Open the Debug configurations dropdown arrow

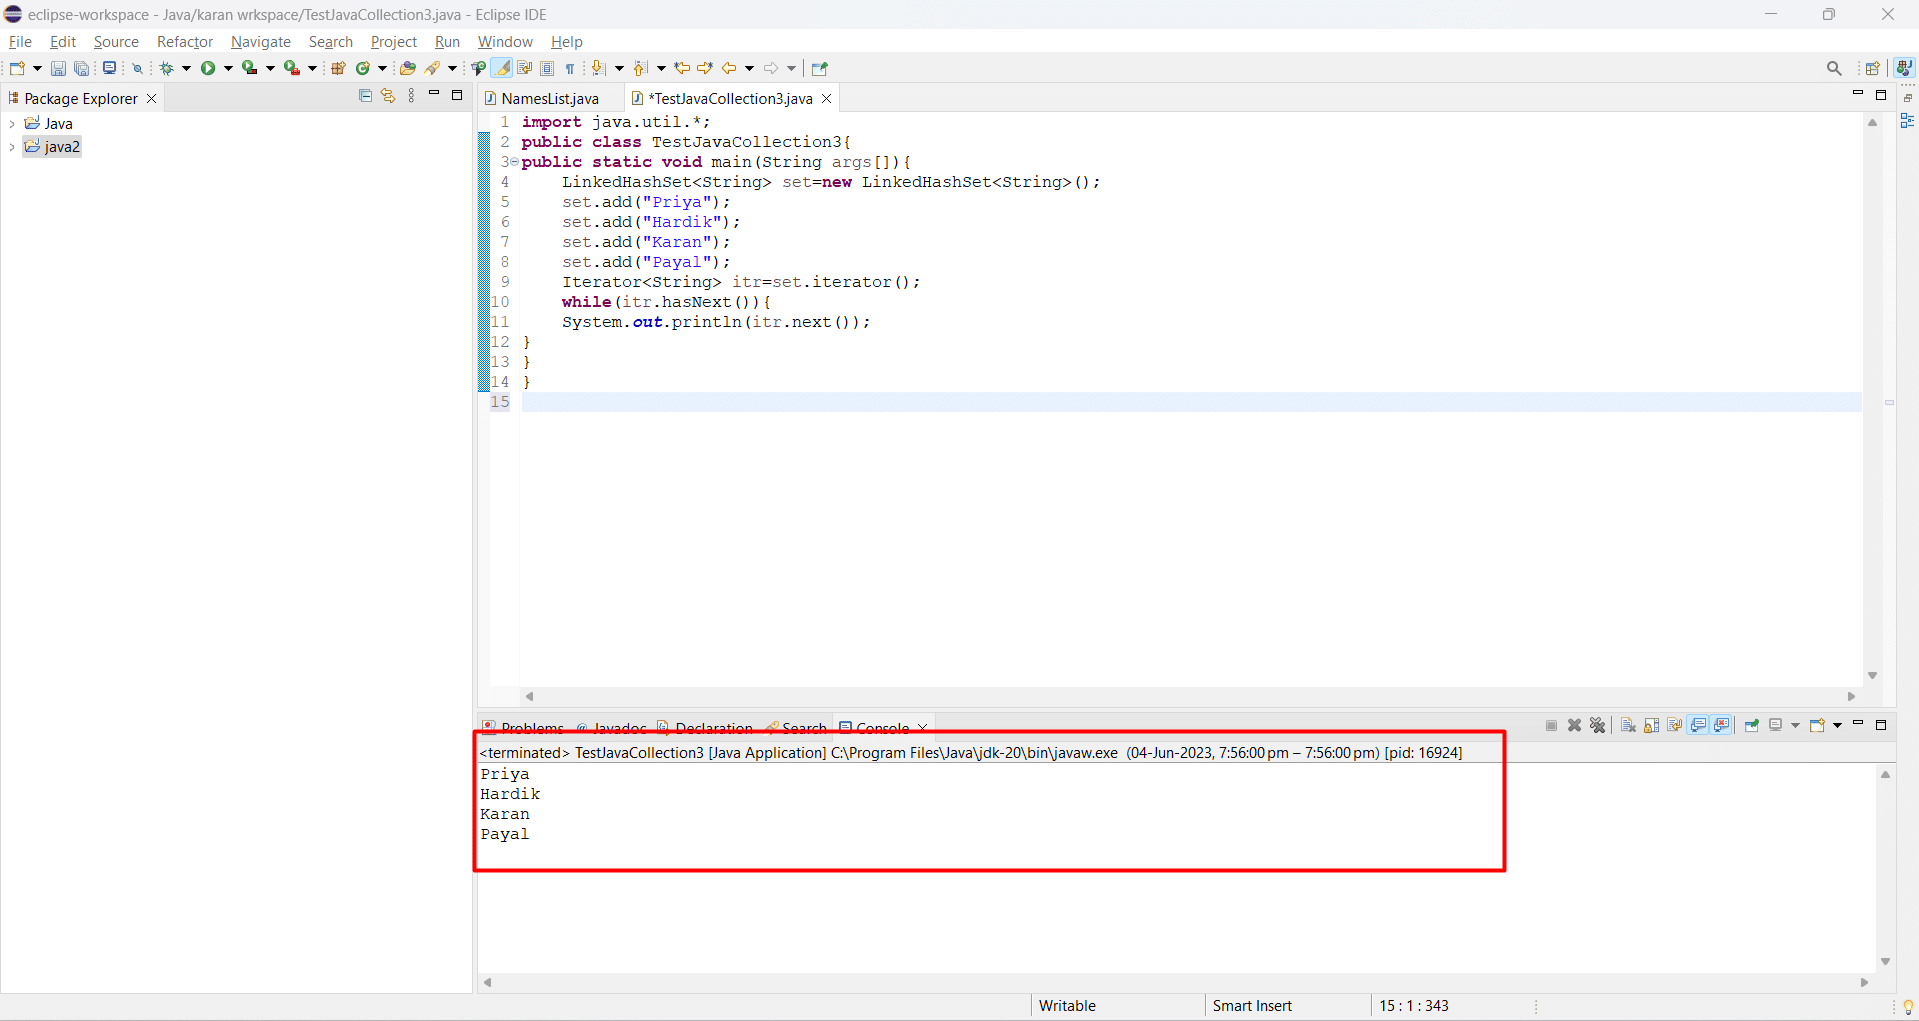(186, 68)
